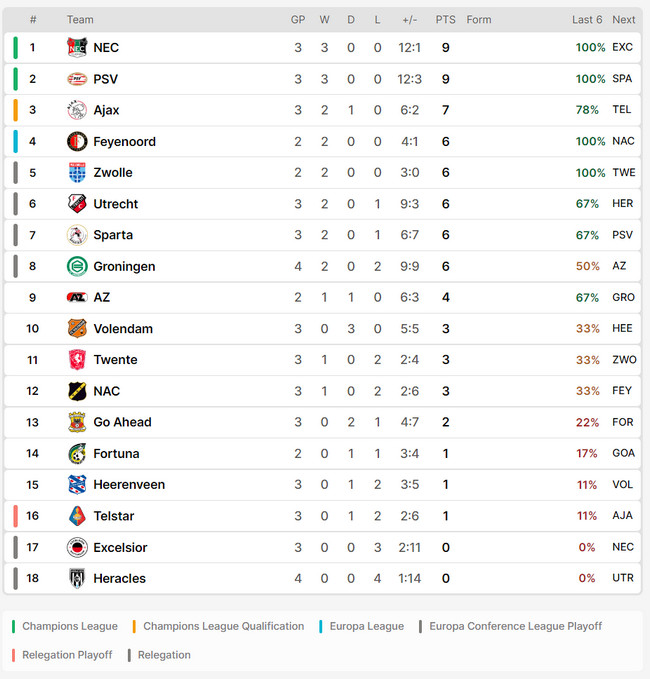This screenshot has height=679, width=650.
Task: Click the Relegation Playoff legend marker
Action: tap(14, 655)
